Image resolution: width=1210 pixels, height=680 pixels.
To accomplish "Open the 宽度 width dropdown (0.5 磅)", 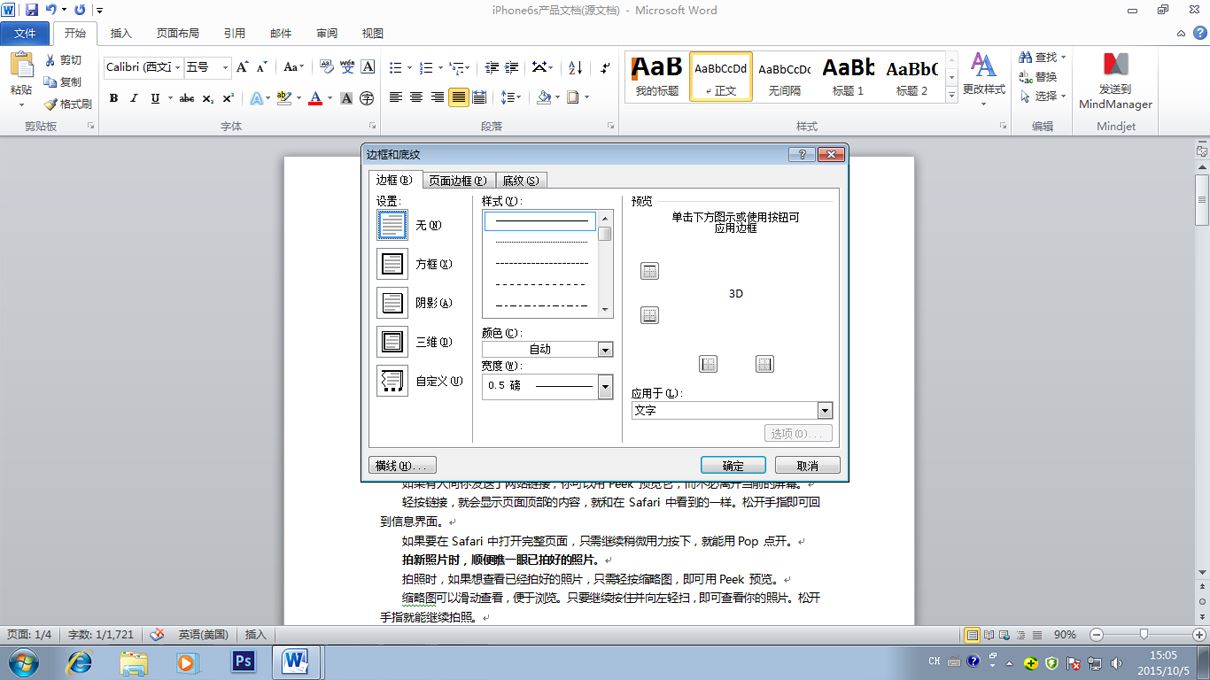I will tap(547, 386).
